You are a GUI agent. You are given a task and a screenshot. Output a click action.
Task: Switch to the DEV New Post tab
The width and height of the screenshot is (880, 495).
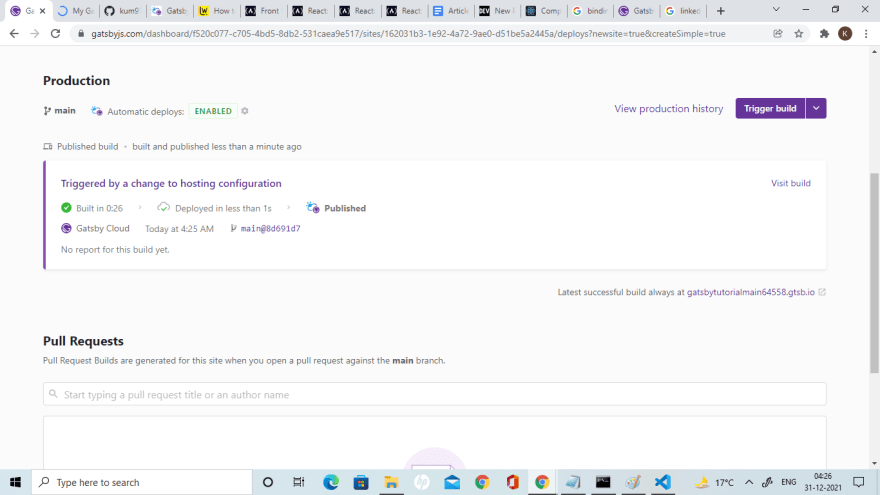click(x=498, y=11)
